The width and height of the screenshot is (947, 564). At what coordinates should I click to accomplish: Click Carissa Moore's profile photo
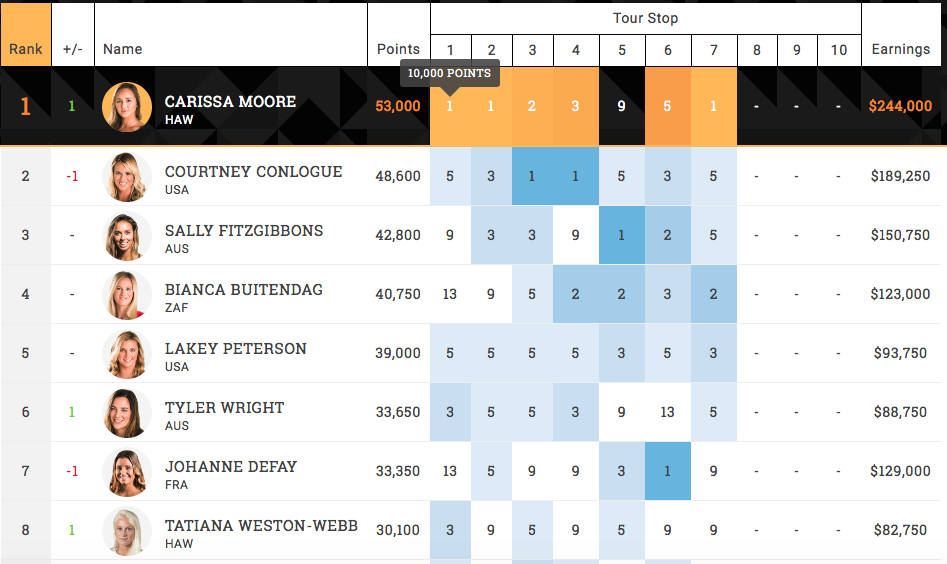point(127,106)
